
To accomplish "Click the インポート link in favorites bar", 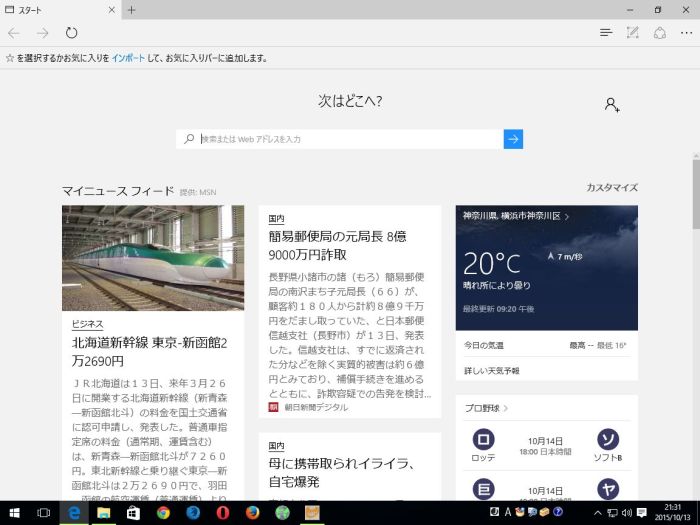I will pos(128,58).
